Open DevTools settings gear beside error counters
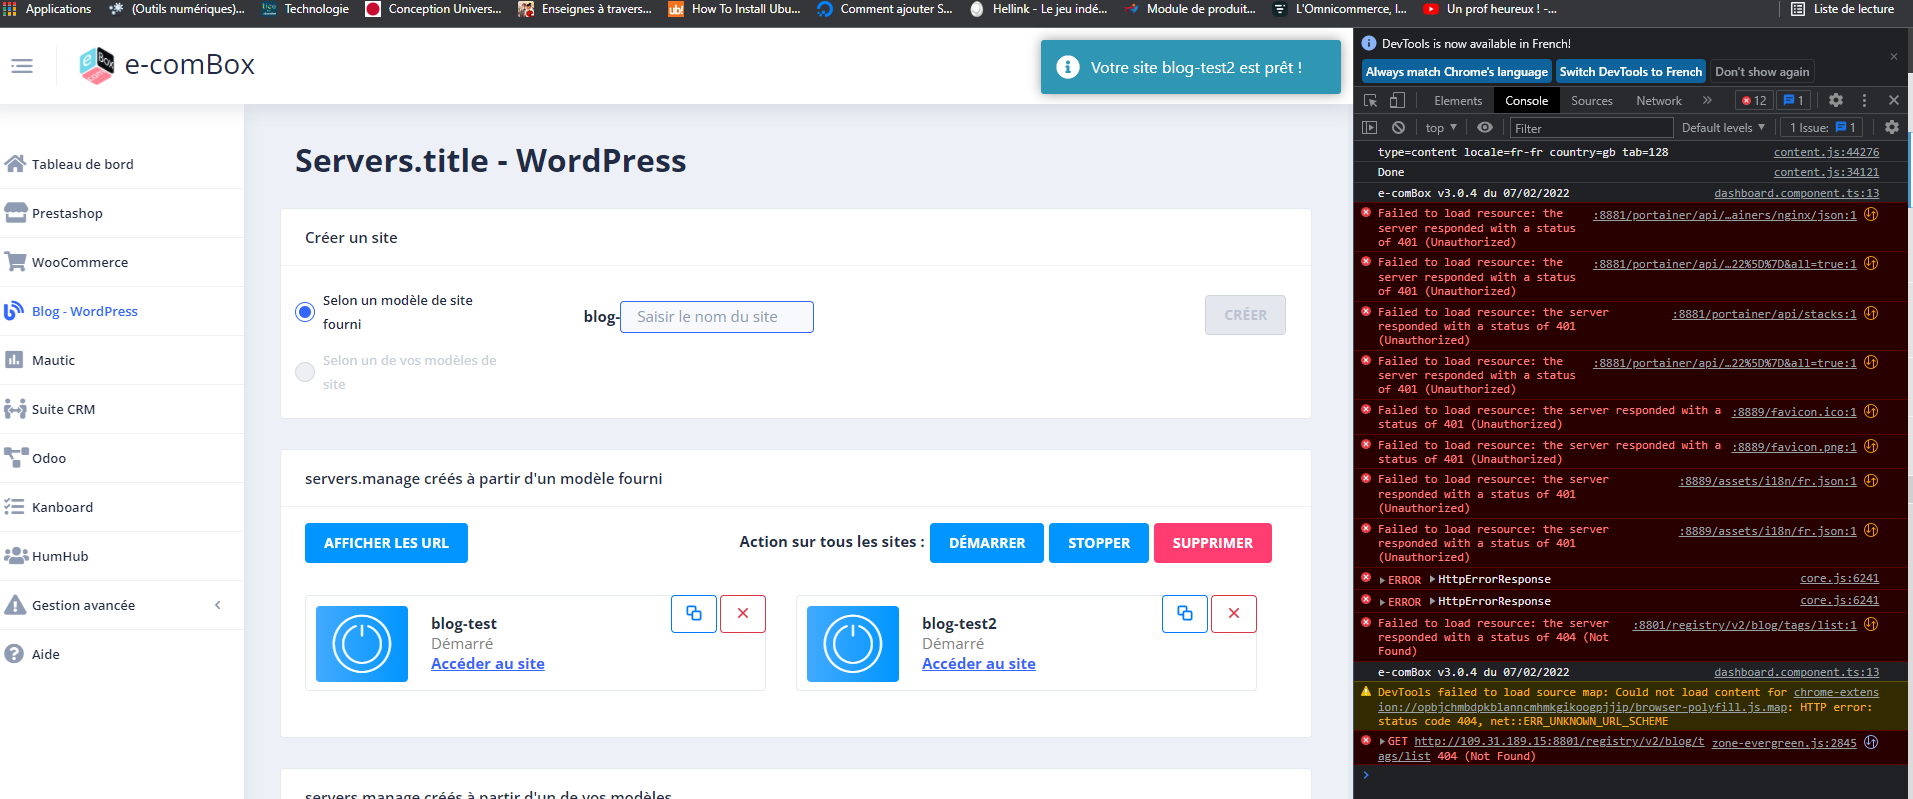This screenshot has height=799, width=1913. point(1836,100)
